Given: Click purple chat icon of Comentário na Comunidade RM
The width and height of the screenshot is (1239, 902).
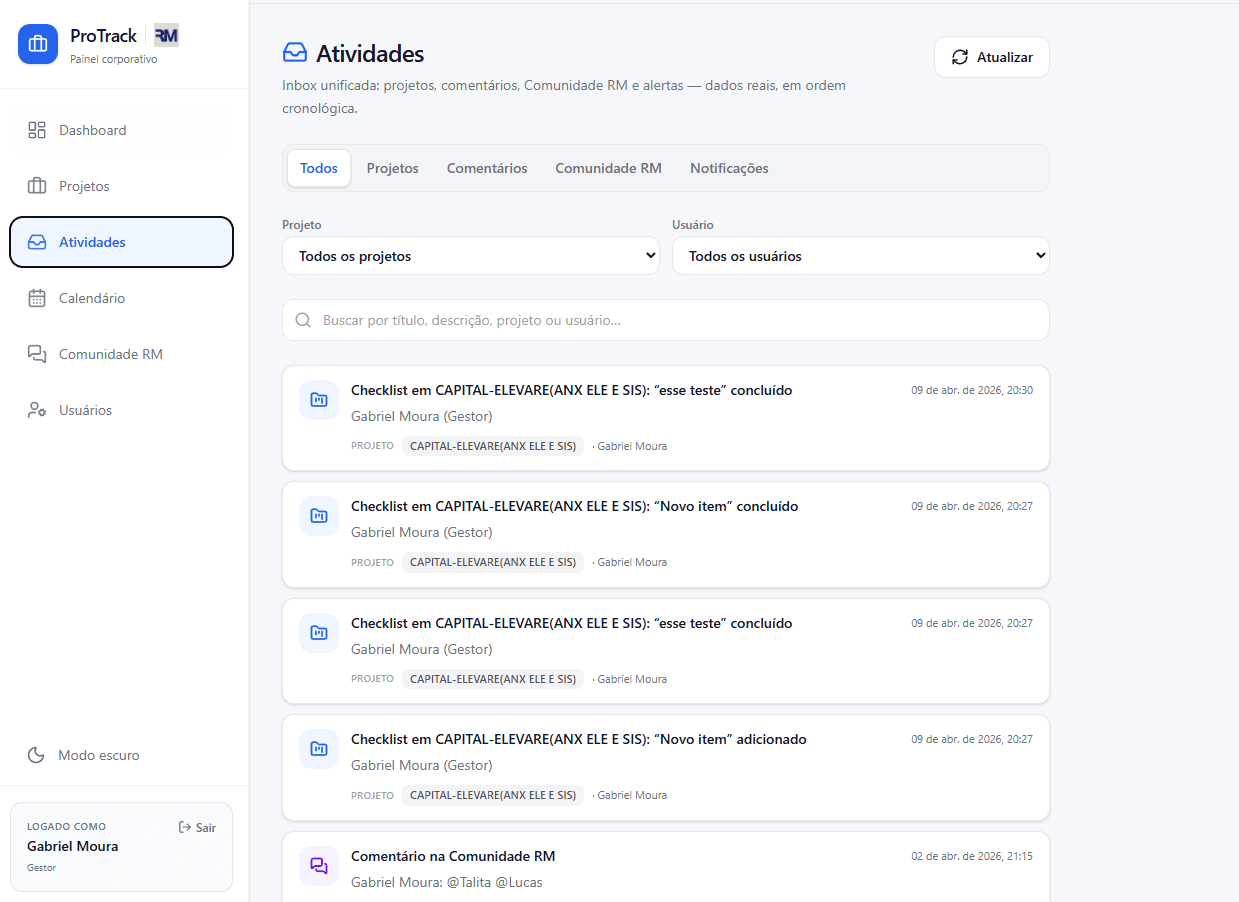Looking at the screenshot, I should click(x=319, y=866).
